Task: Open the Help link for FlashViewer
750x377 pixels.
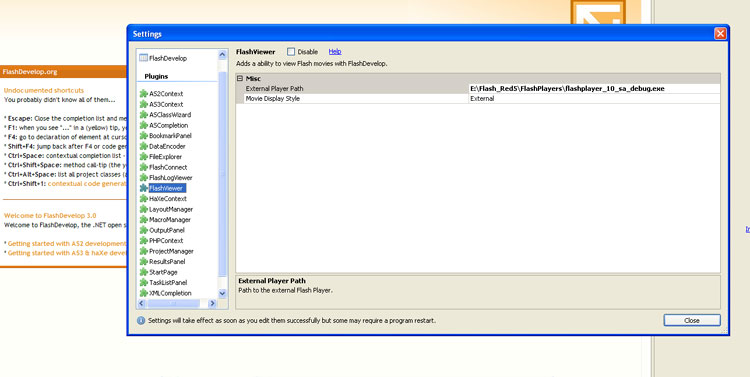Action: pos(335,51)
